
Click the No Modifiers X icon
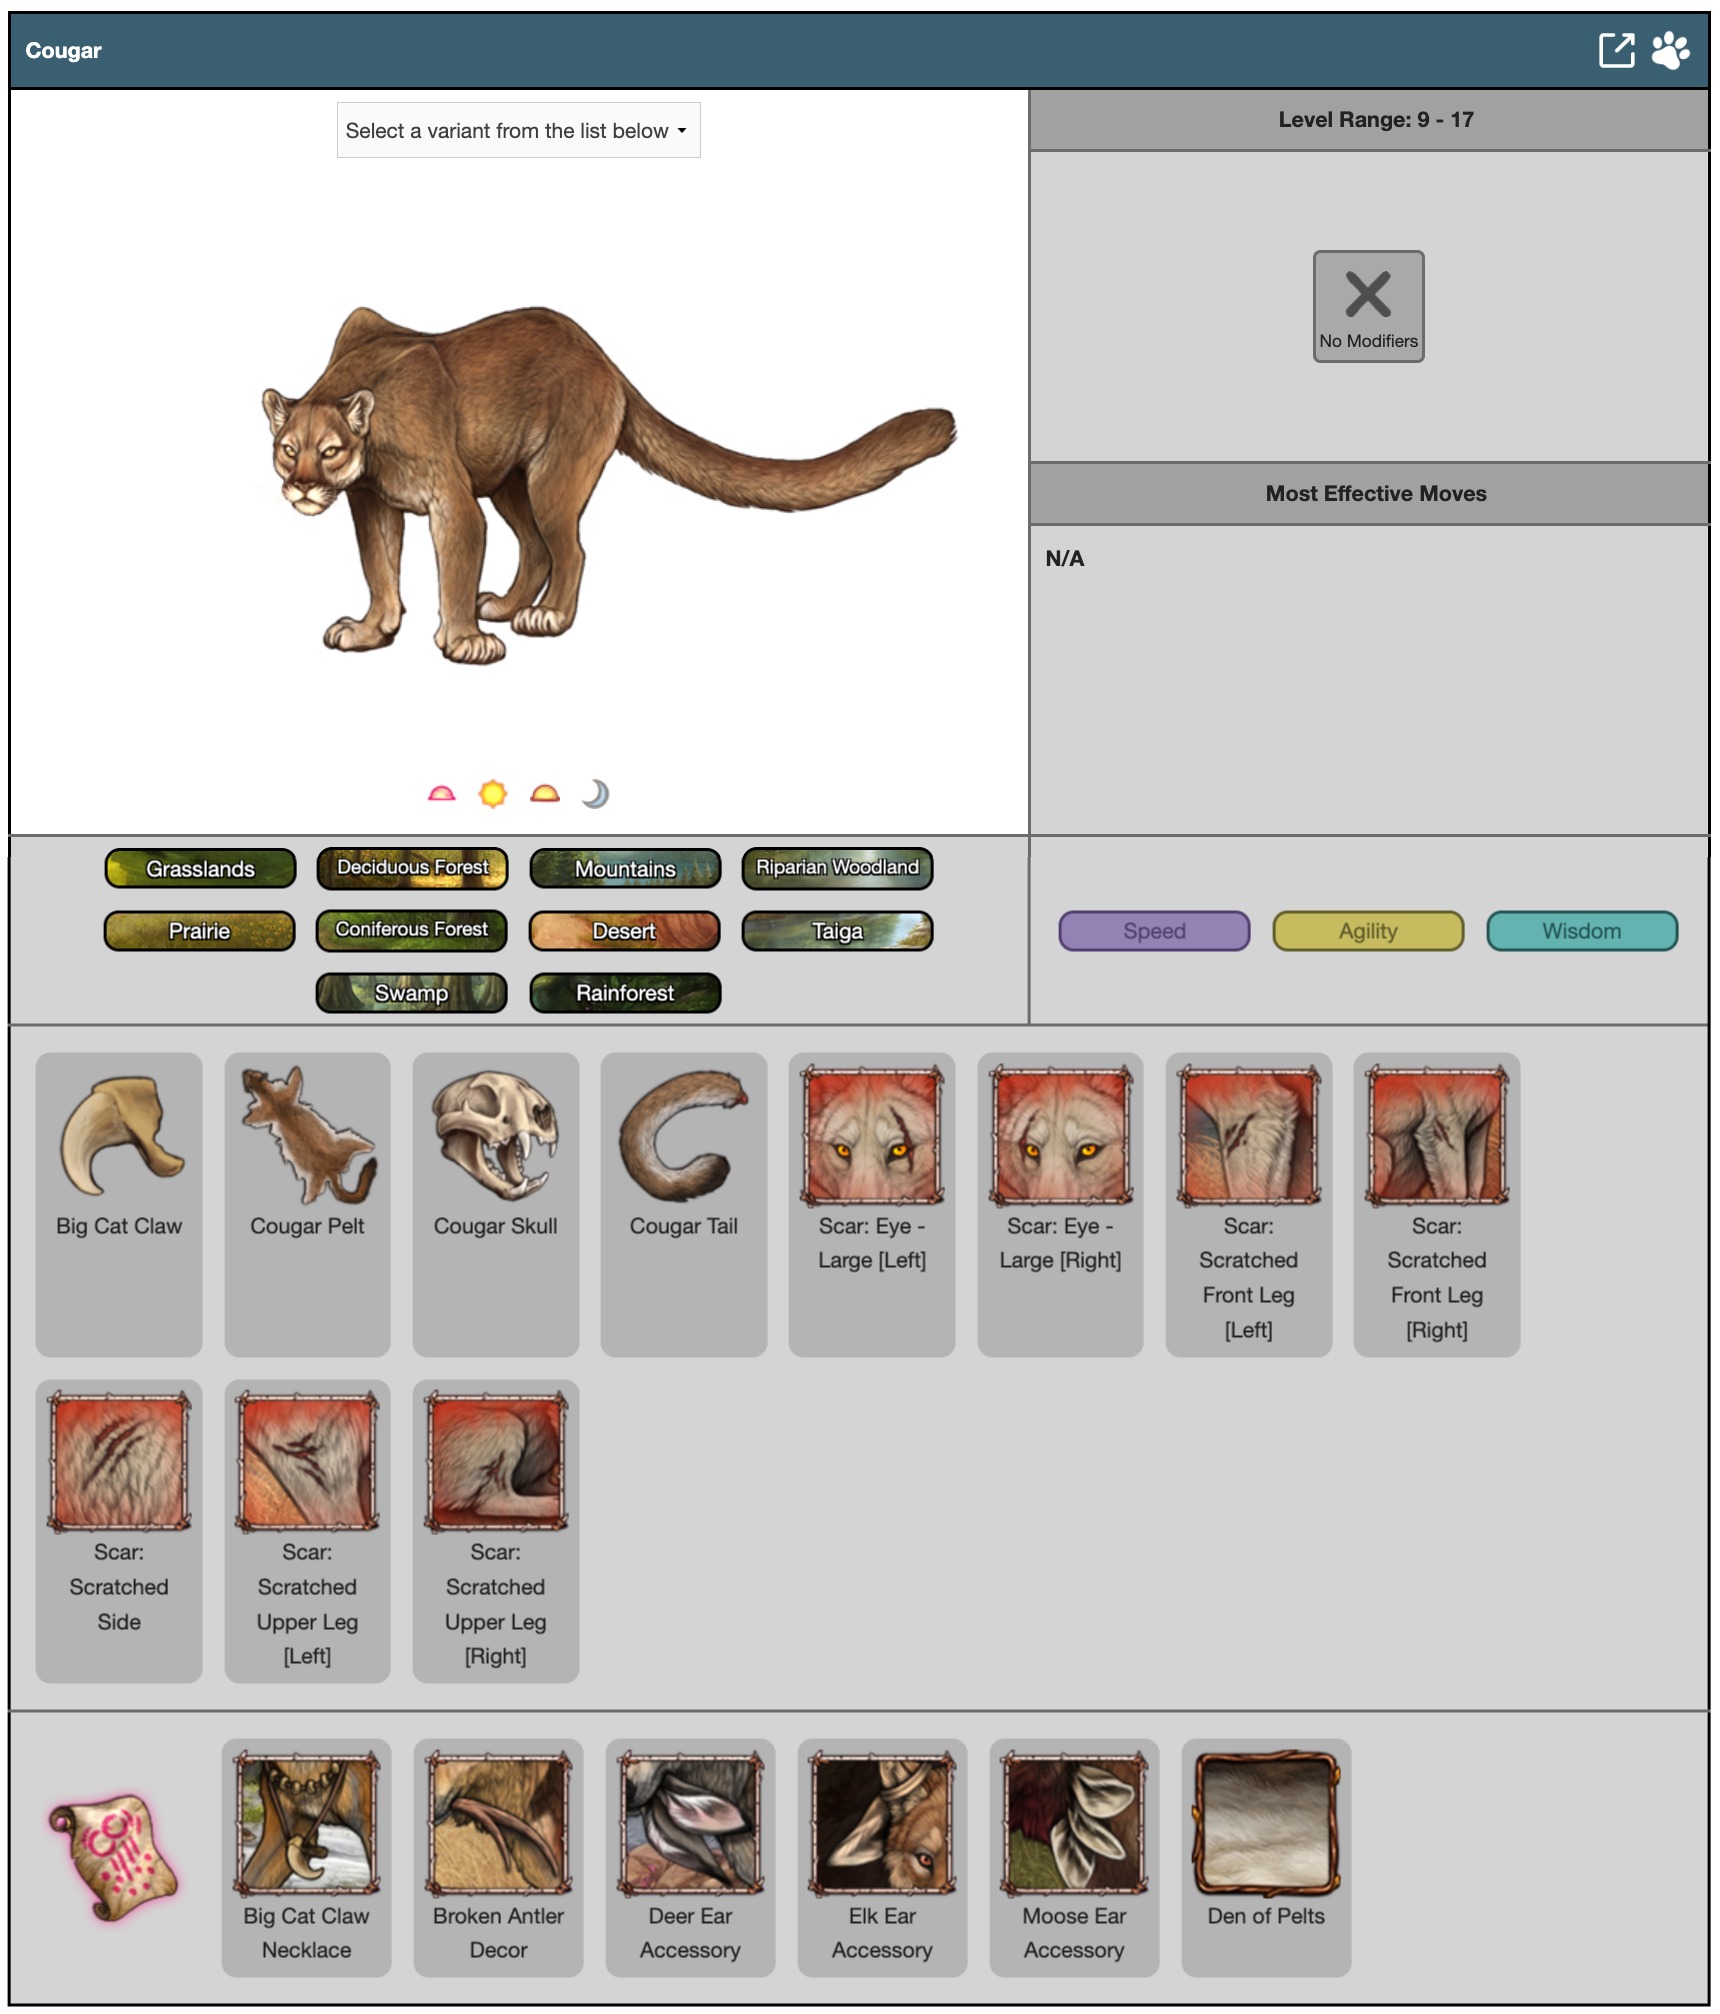1367,295
